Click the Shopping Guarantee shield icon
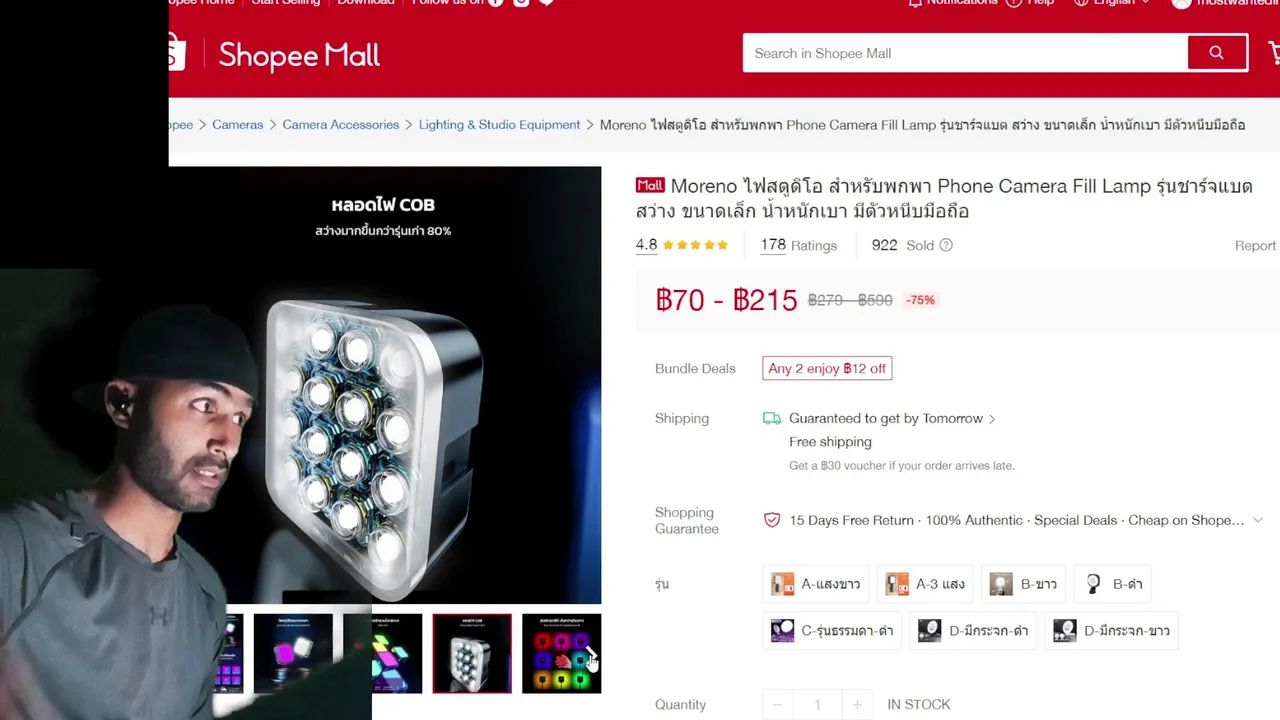Image resolution: width=1280 pixels, height=720 pixels. (771, 520)
